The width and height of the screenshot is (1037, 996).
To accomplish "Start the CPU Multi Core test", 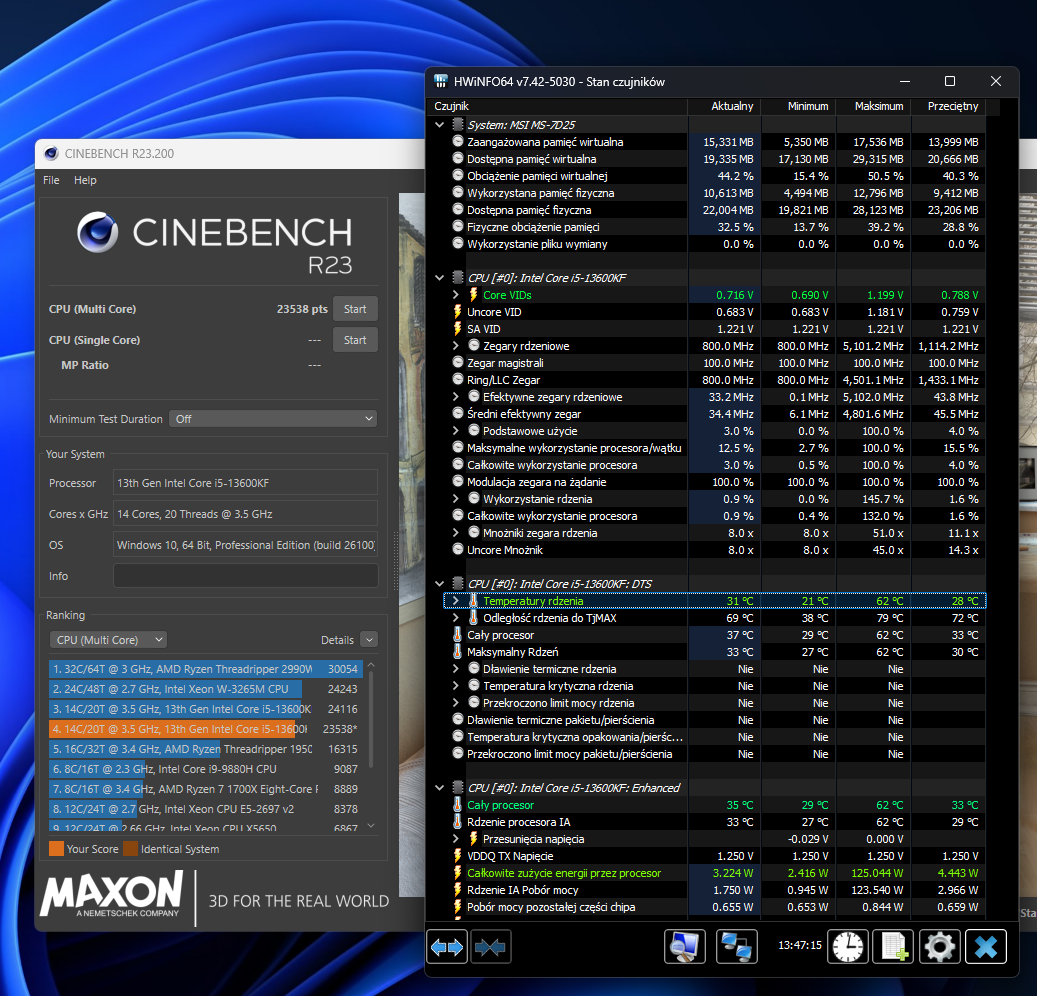I will (355, 309).
